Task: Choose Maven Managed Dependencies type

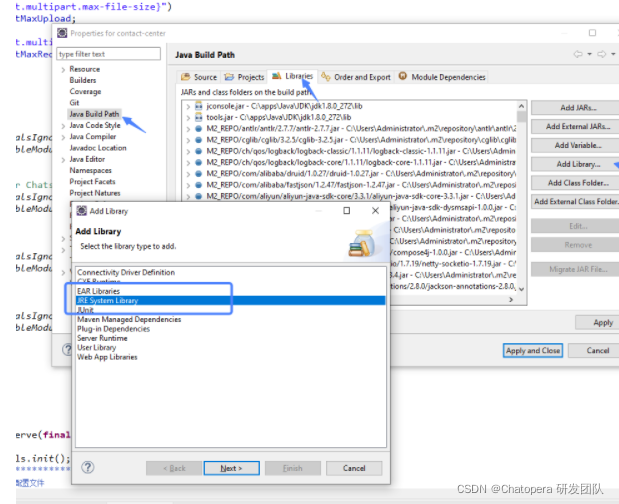Action: point(129,319)
